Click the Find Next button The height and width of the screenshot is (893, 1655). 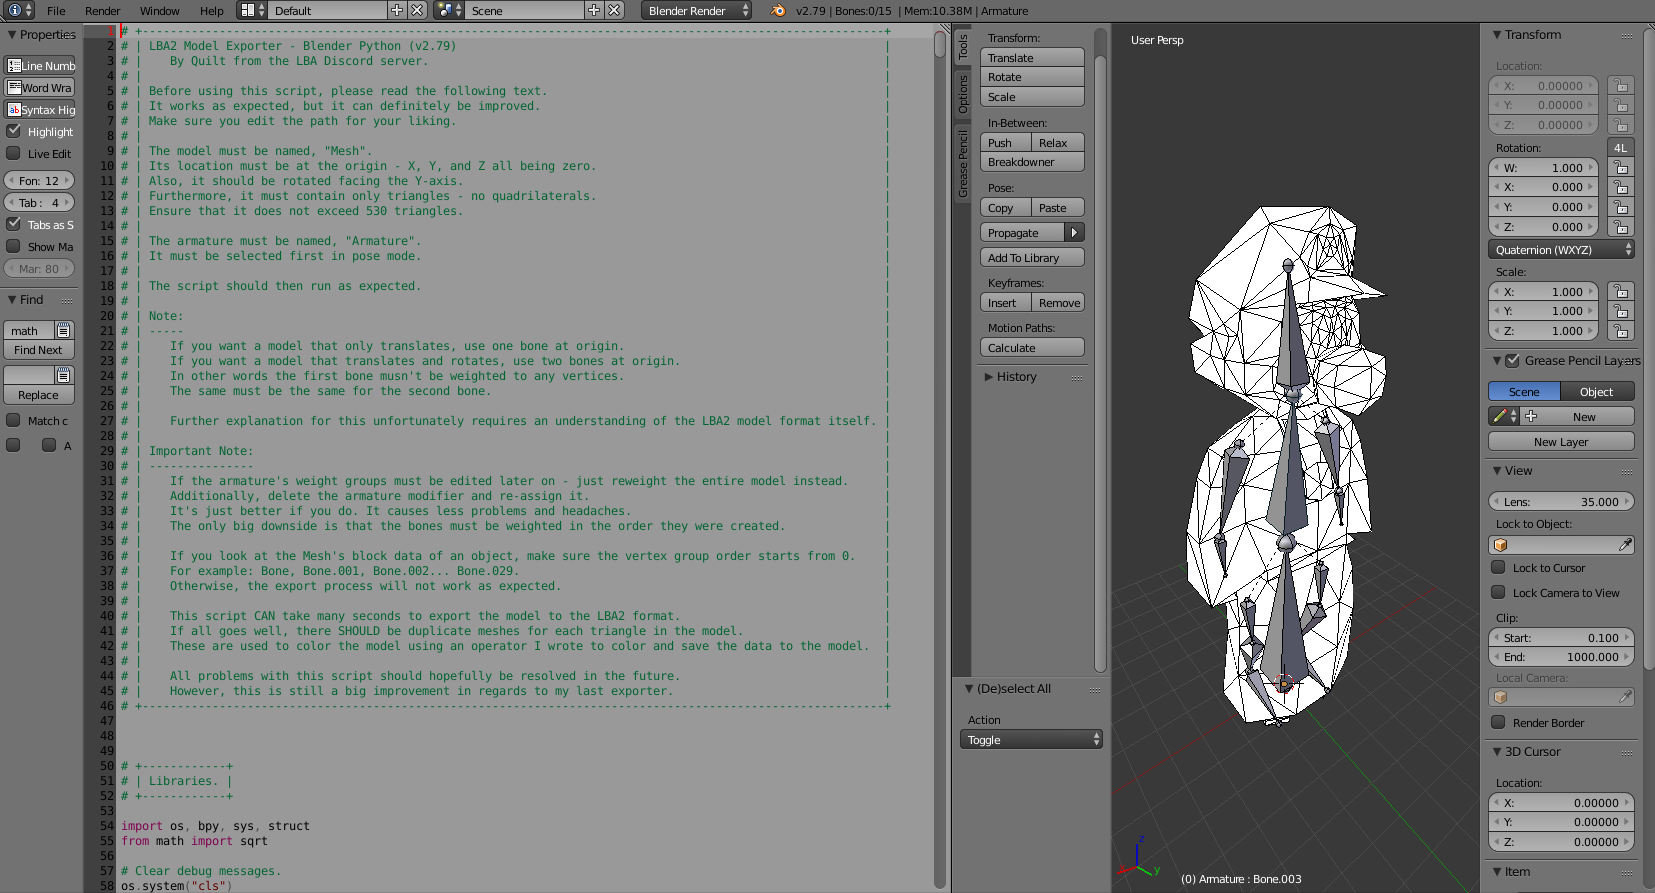point(39,350)
